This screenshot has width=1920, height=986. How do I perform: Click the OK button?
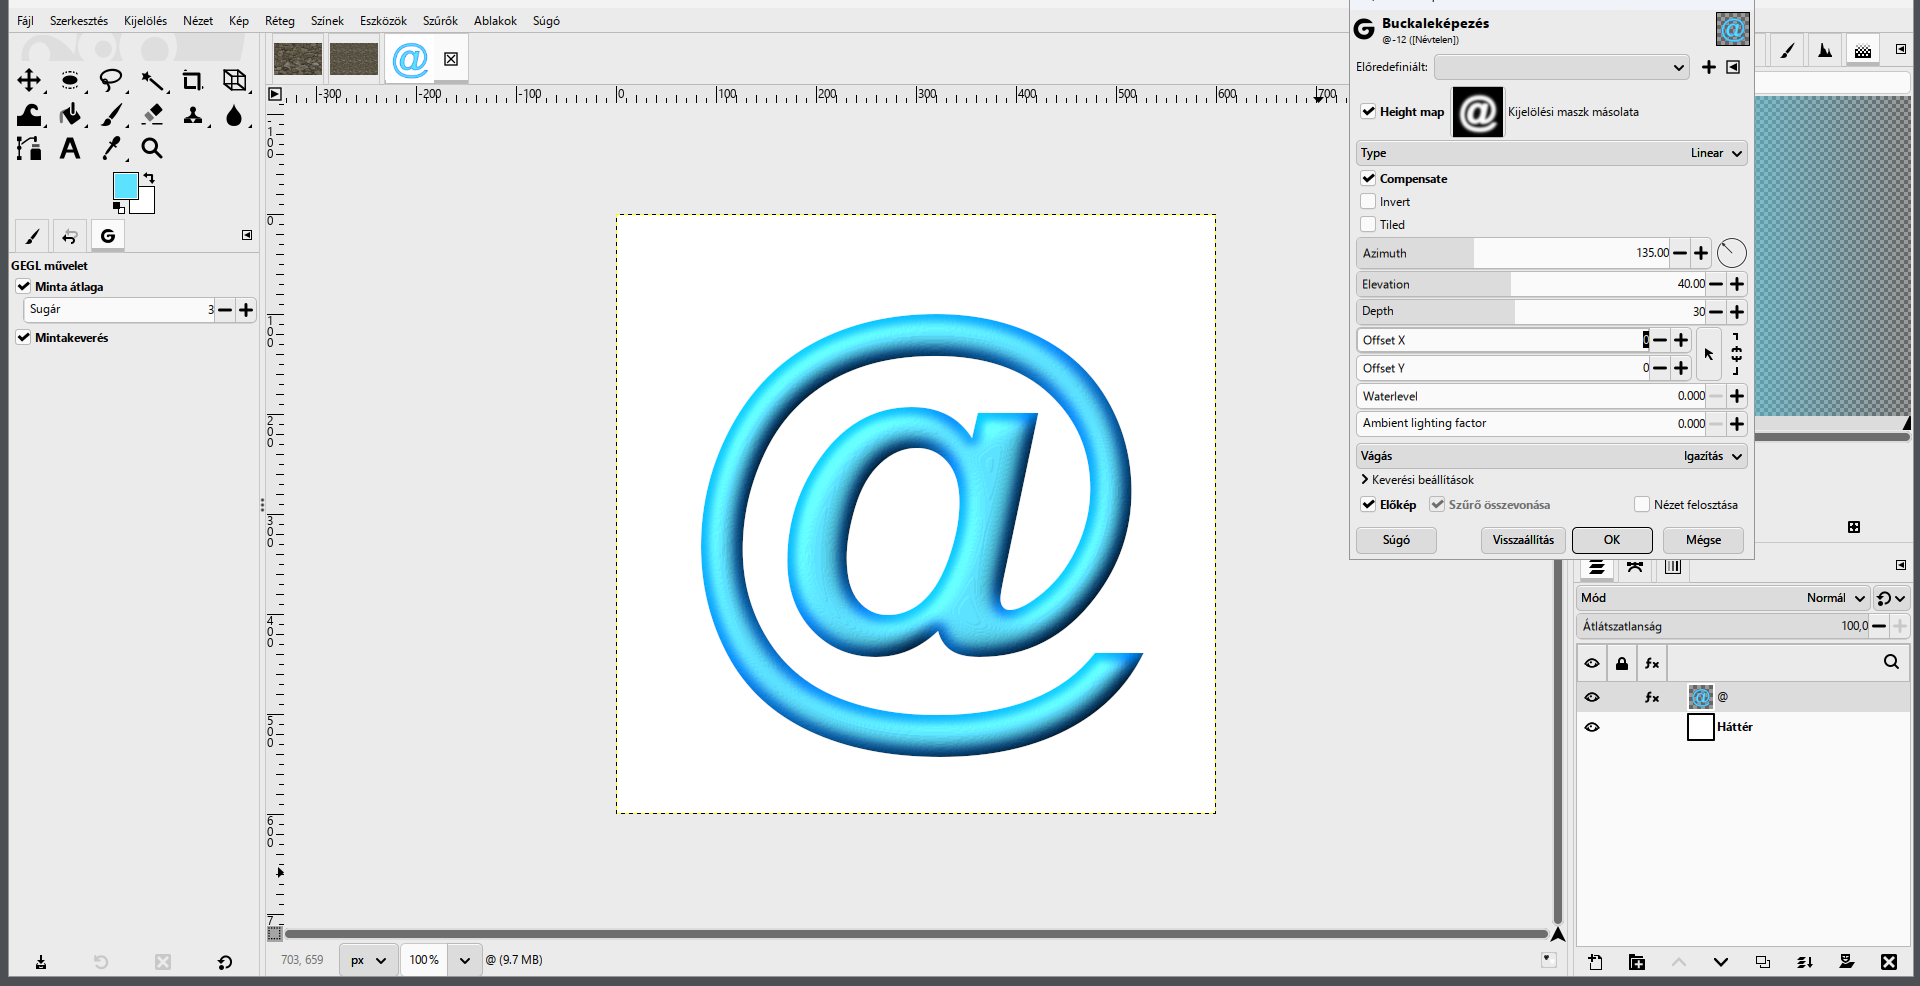1612,540
